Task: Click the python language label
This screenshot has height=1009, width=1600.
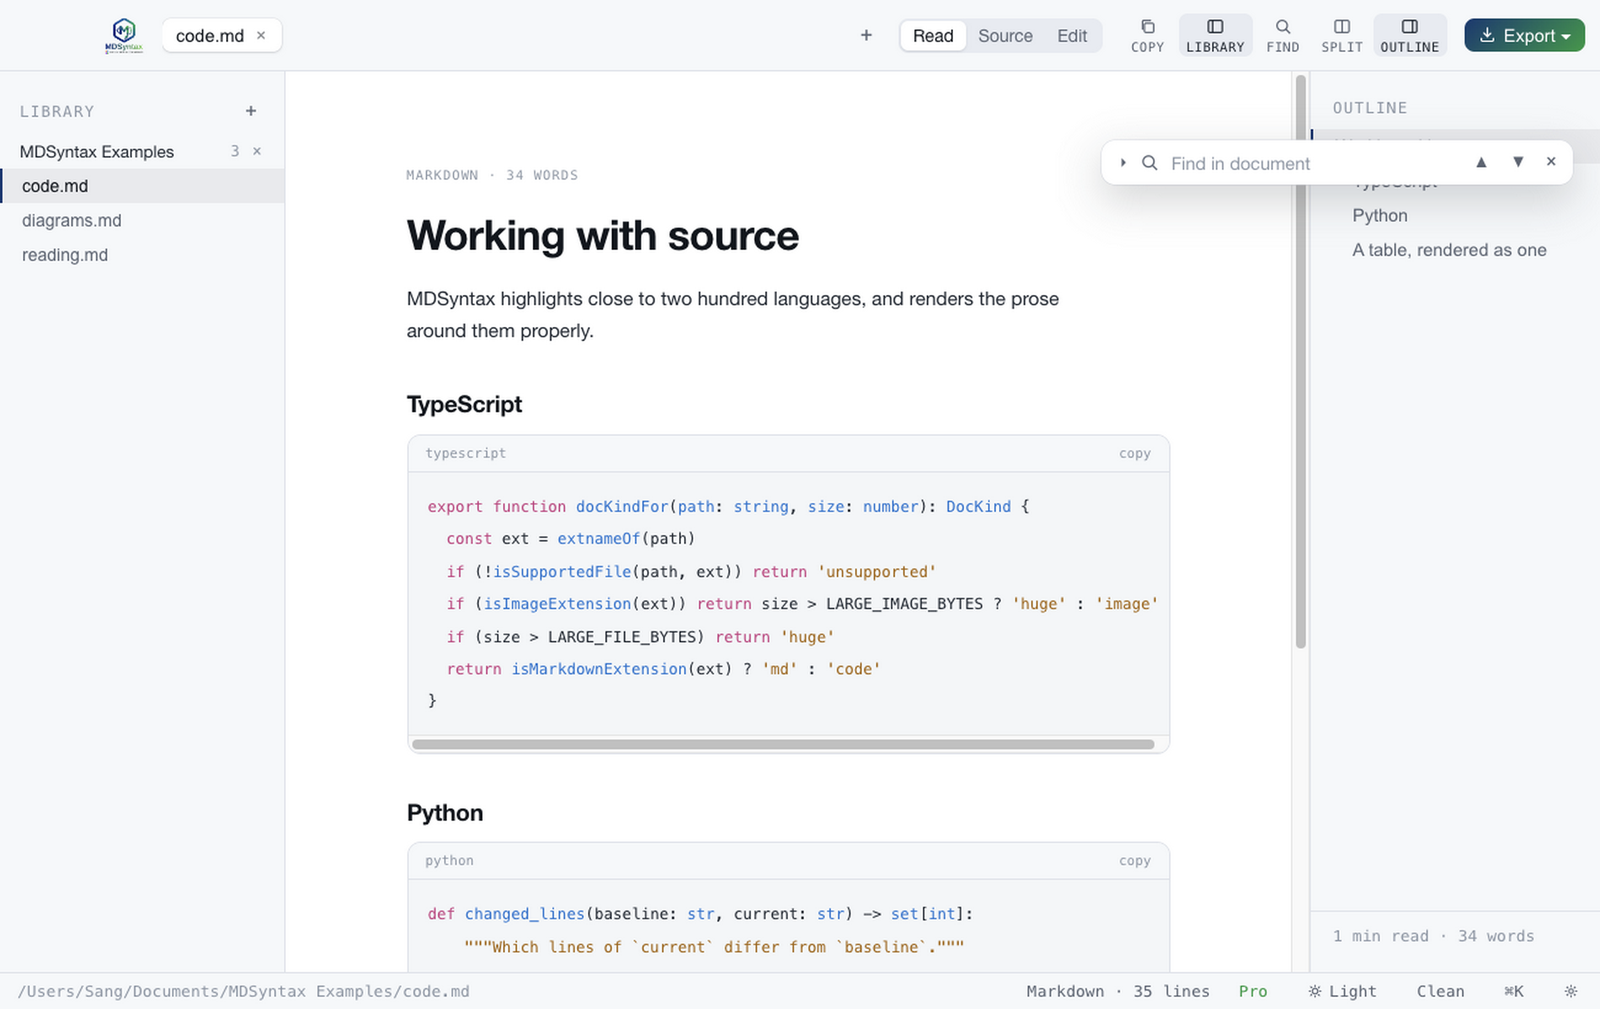Action: tap(449, 860)
